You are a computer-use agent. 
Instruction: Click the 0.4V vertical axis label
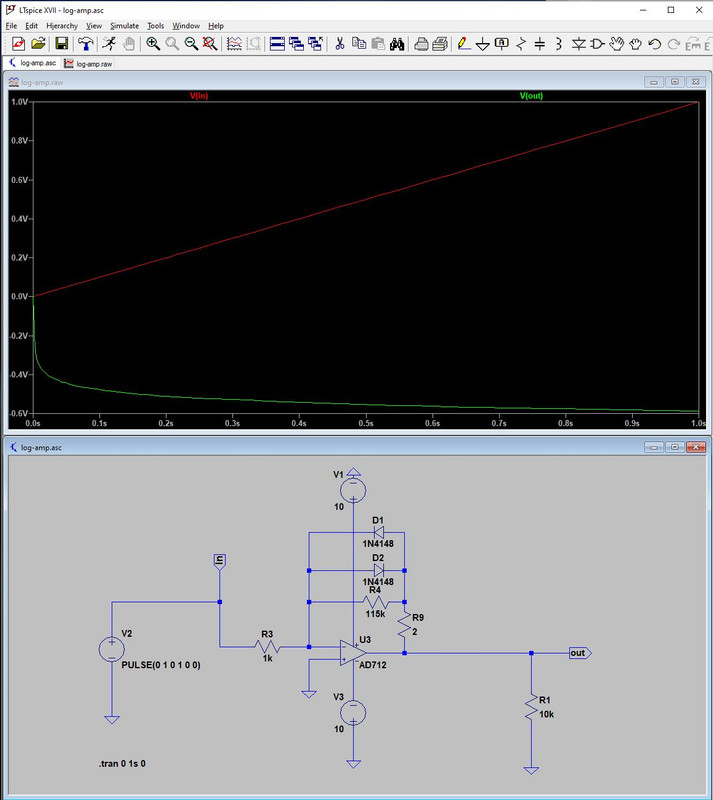coord(20,219)
